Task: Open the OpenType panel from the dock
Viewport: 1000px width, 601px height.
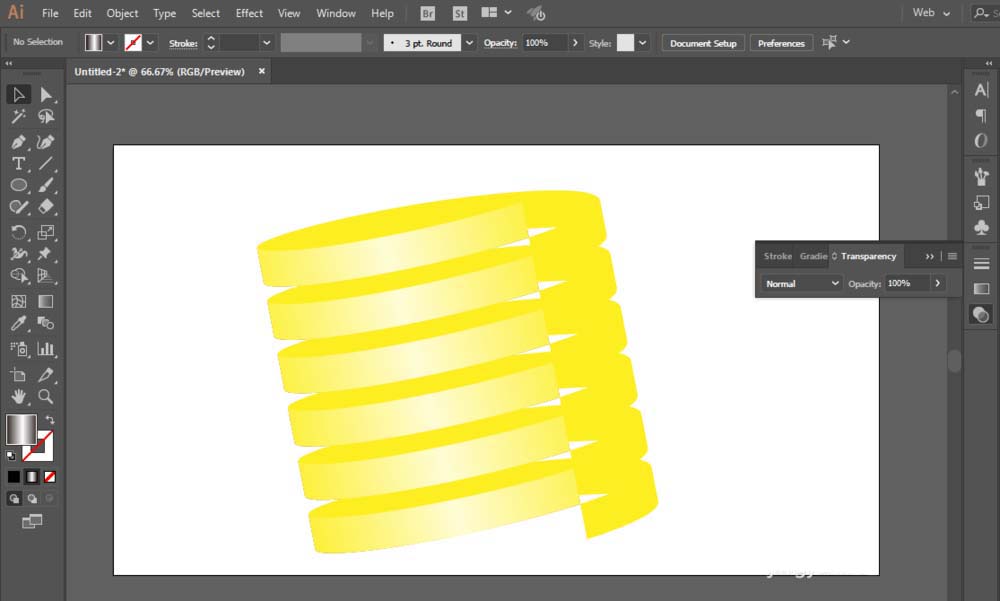Action: (x=982, y=141)
